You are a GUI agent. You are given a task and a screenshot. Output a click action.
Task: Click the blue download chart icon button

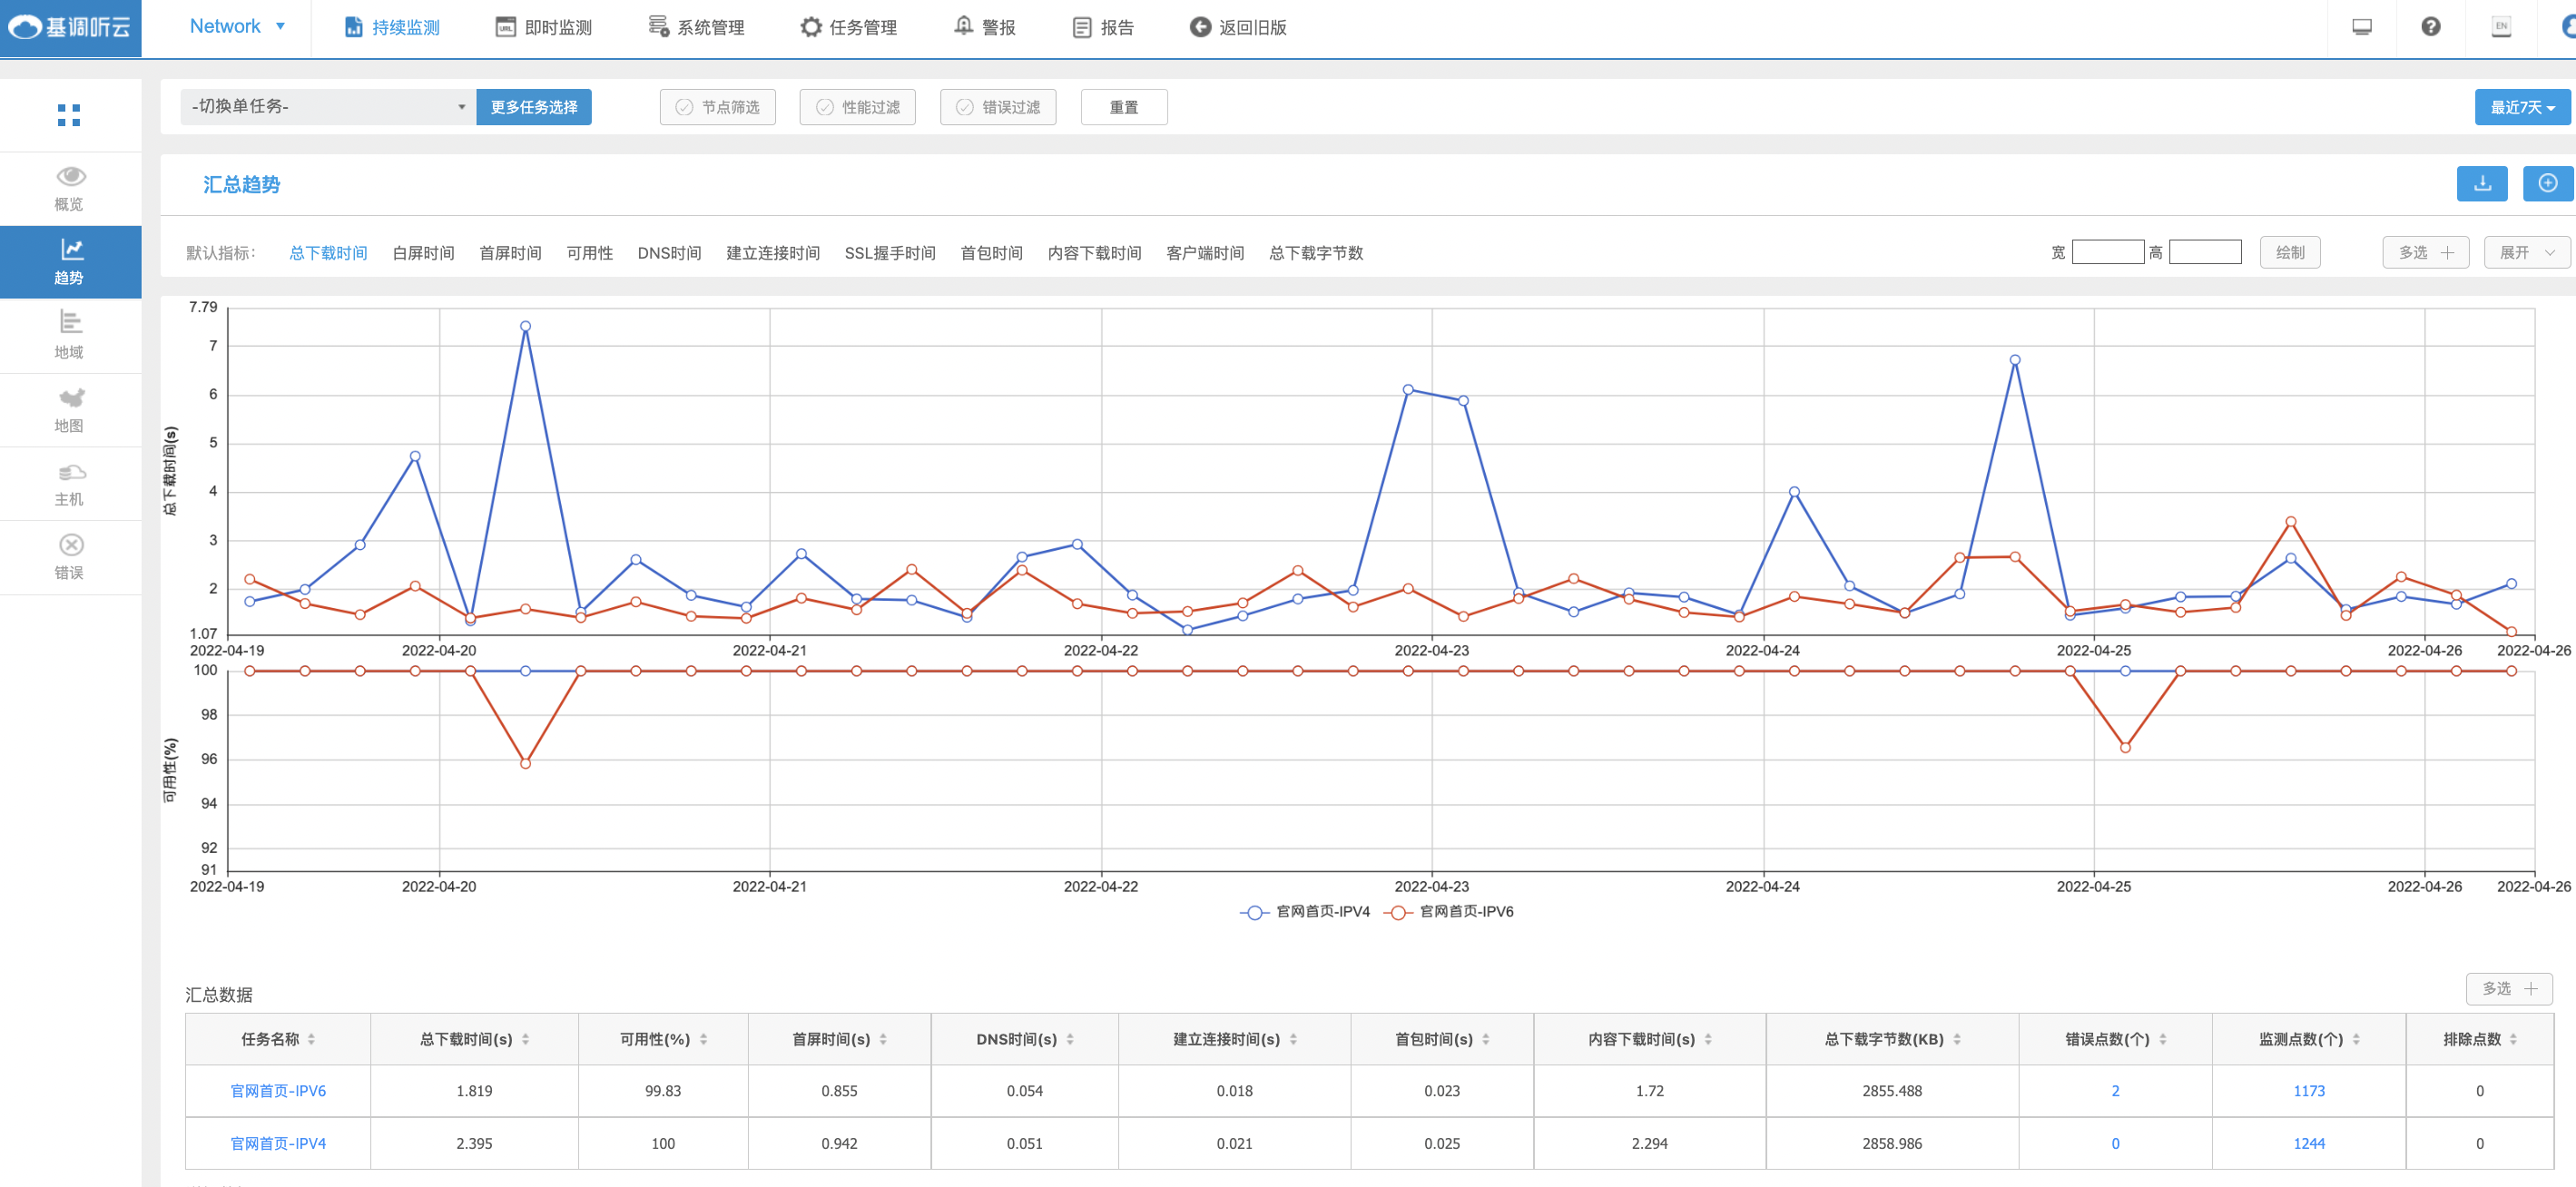(2481, 184)
